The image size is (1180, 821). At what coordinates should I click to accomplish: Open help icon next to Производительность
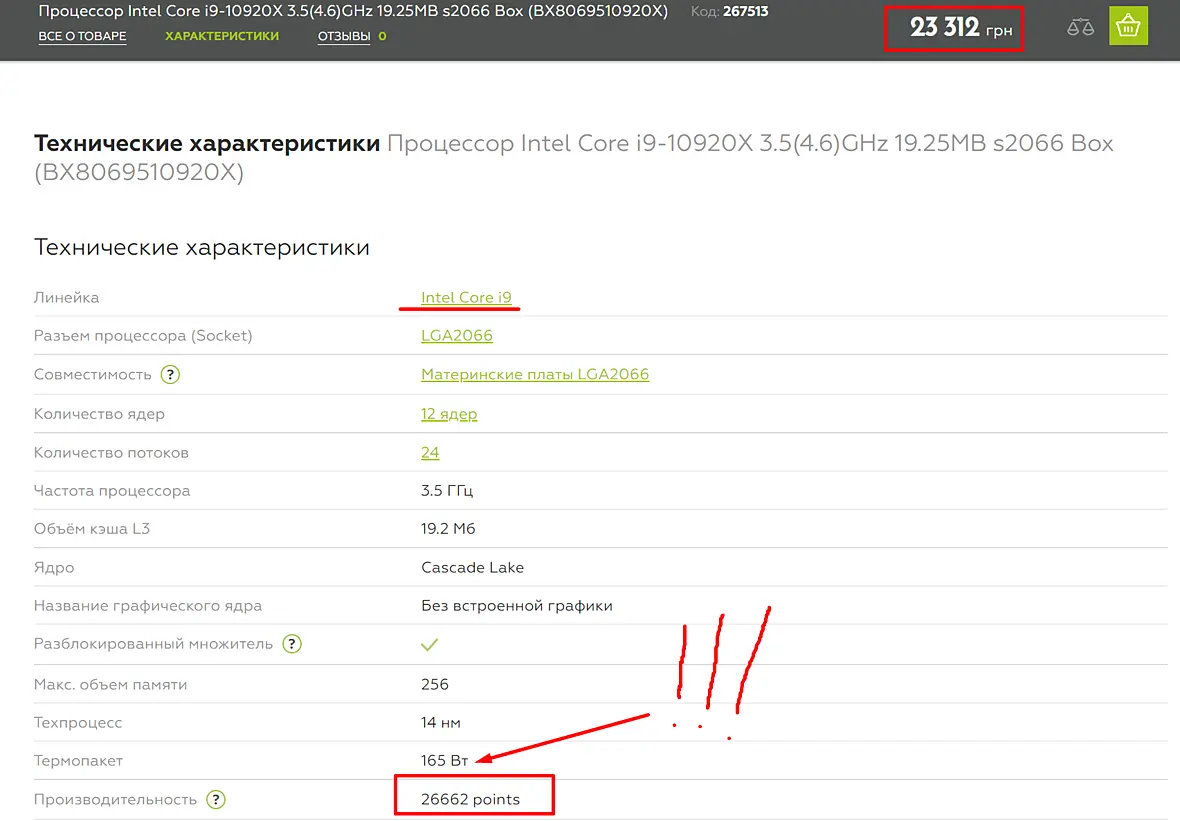pos(216,799)
